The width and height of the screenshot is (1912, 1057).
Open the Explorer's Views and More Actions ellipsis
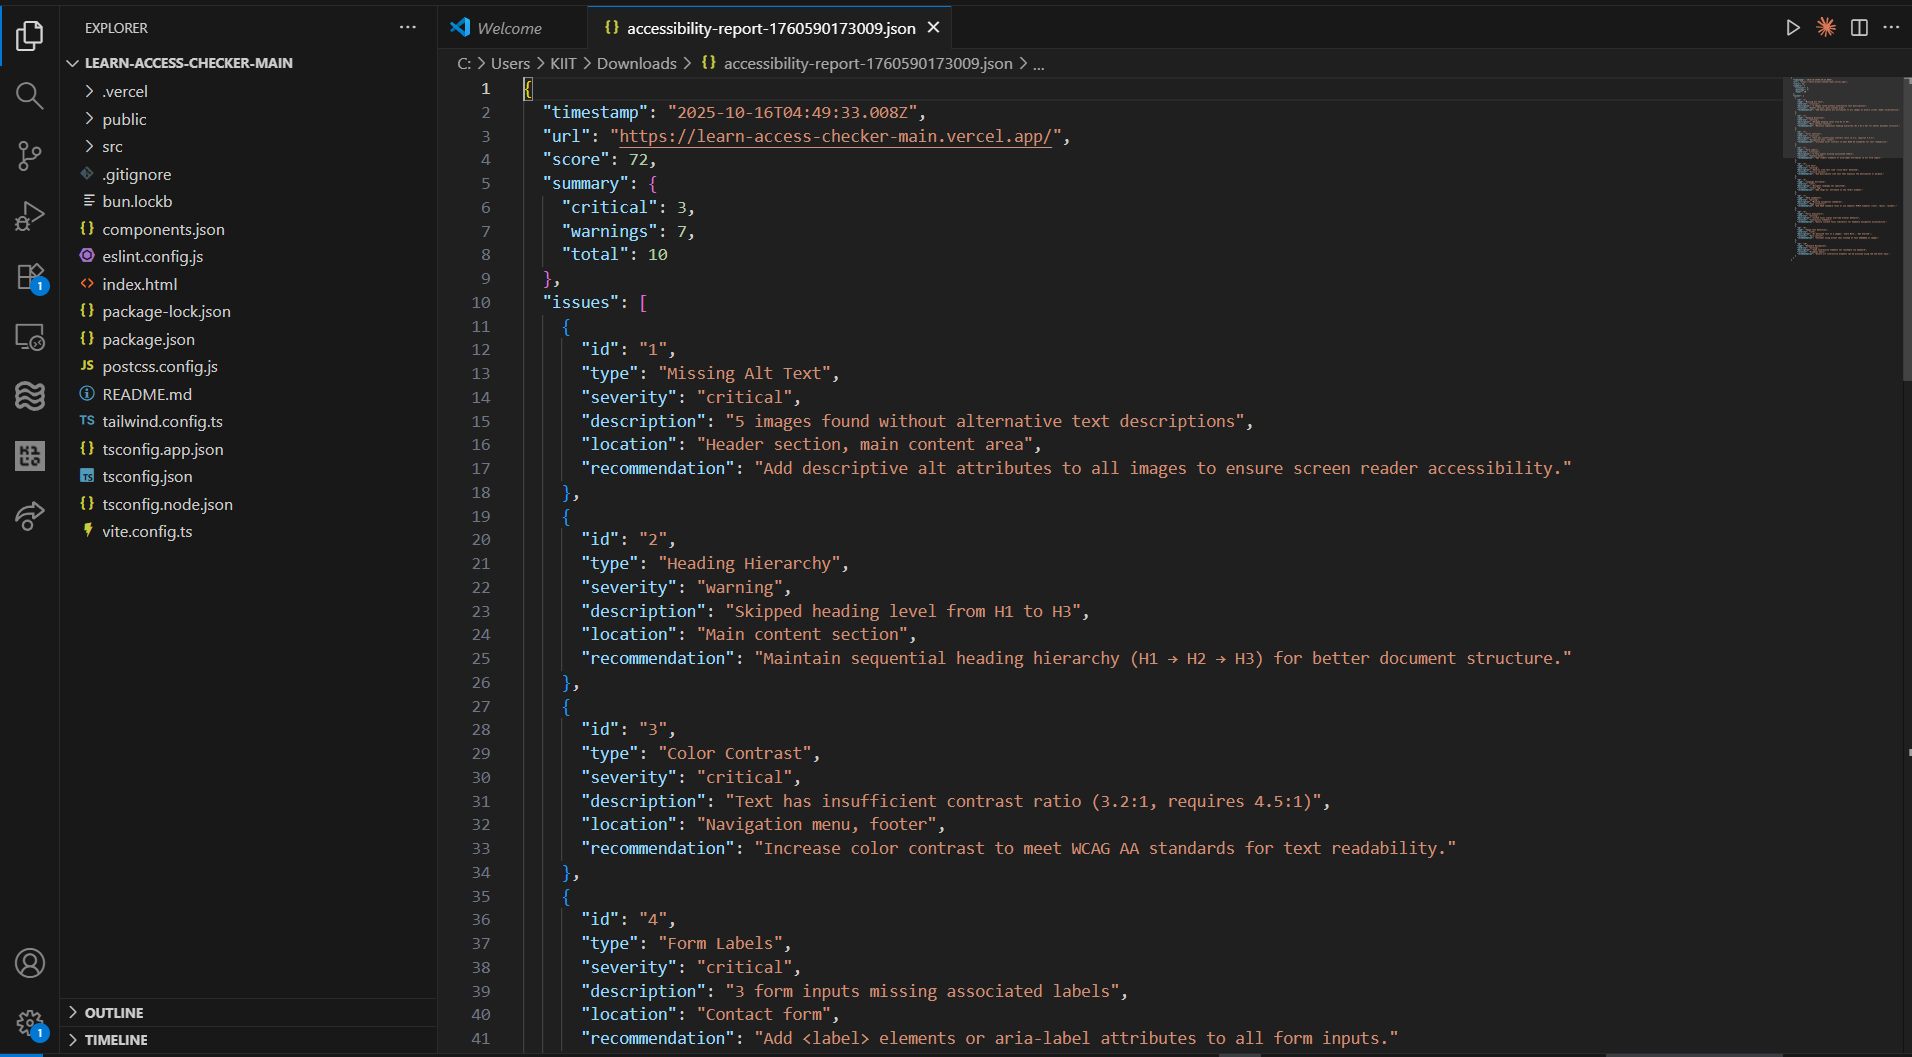(x=408, y=28)
